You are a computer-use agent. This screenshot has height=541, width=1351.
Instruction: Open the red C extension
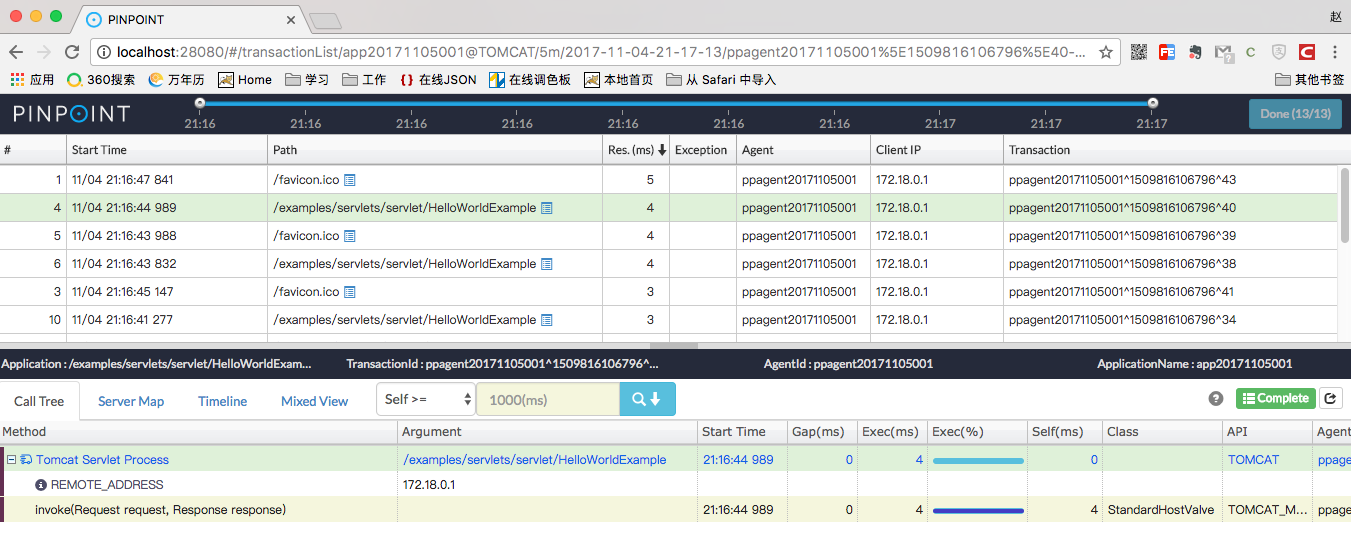coord(1307,52)
